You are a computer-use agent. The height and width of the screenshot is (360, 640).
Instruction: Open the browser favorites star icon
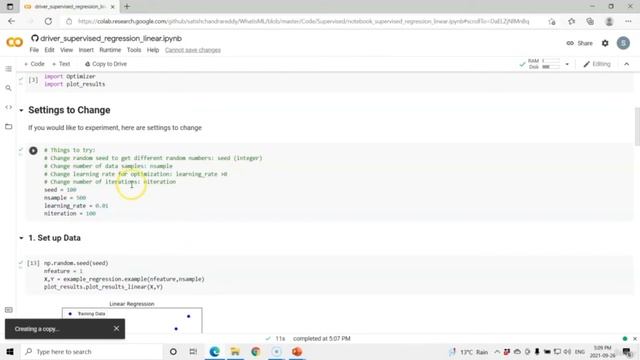571,21
